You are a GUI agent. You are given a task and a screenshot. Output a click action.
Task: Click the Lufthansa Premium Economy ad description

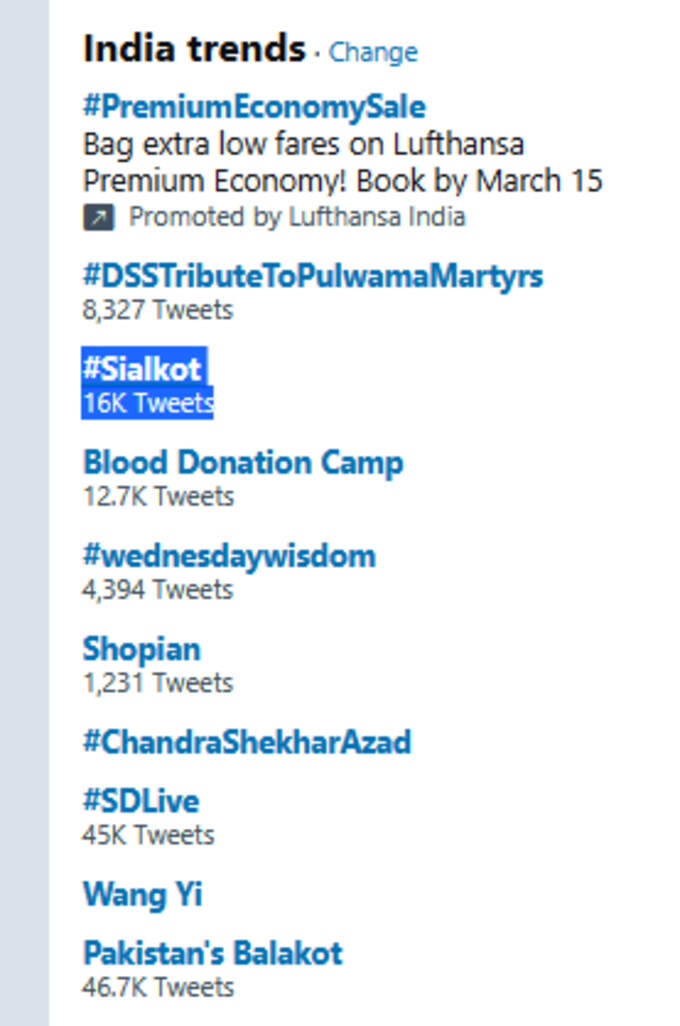(342, 162)
